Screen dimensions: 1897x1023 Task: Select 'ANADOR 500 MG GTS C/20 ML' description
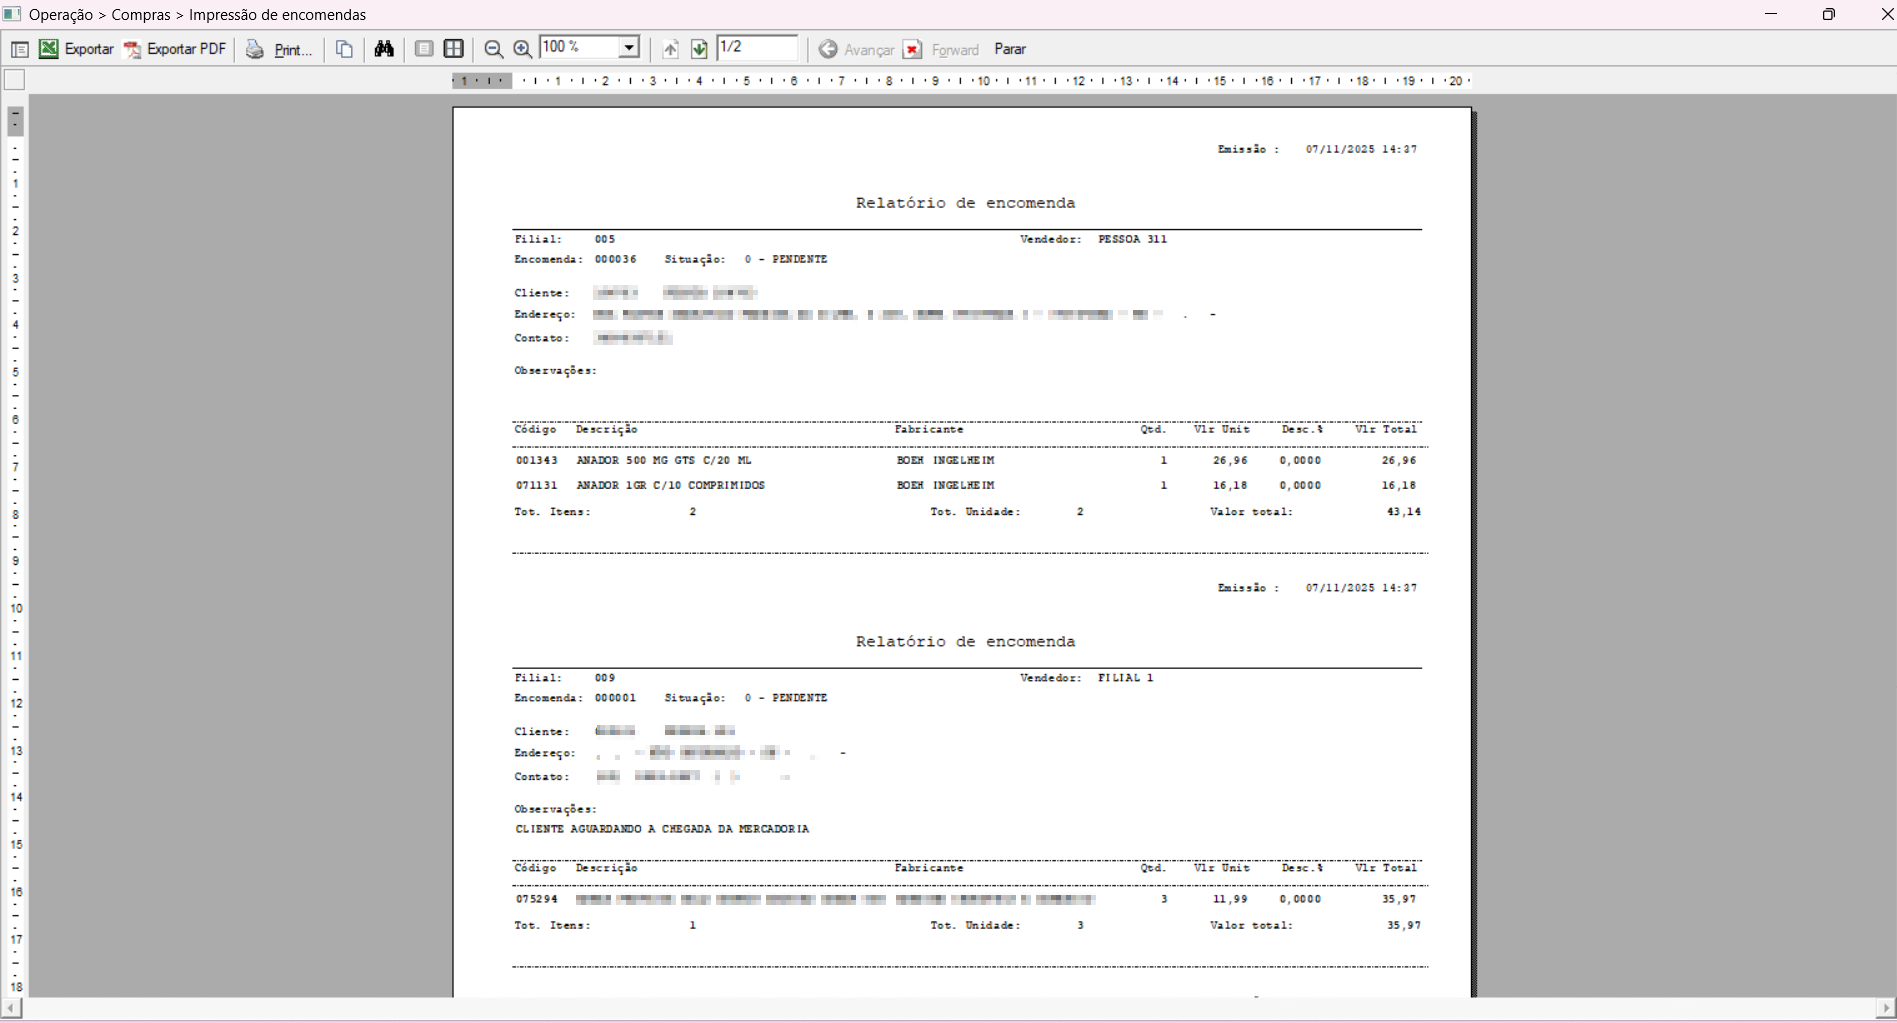tap(664, 461)
